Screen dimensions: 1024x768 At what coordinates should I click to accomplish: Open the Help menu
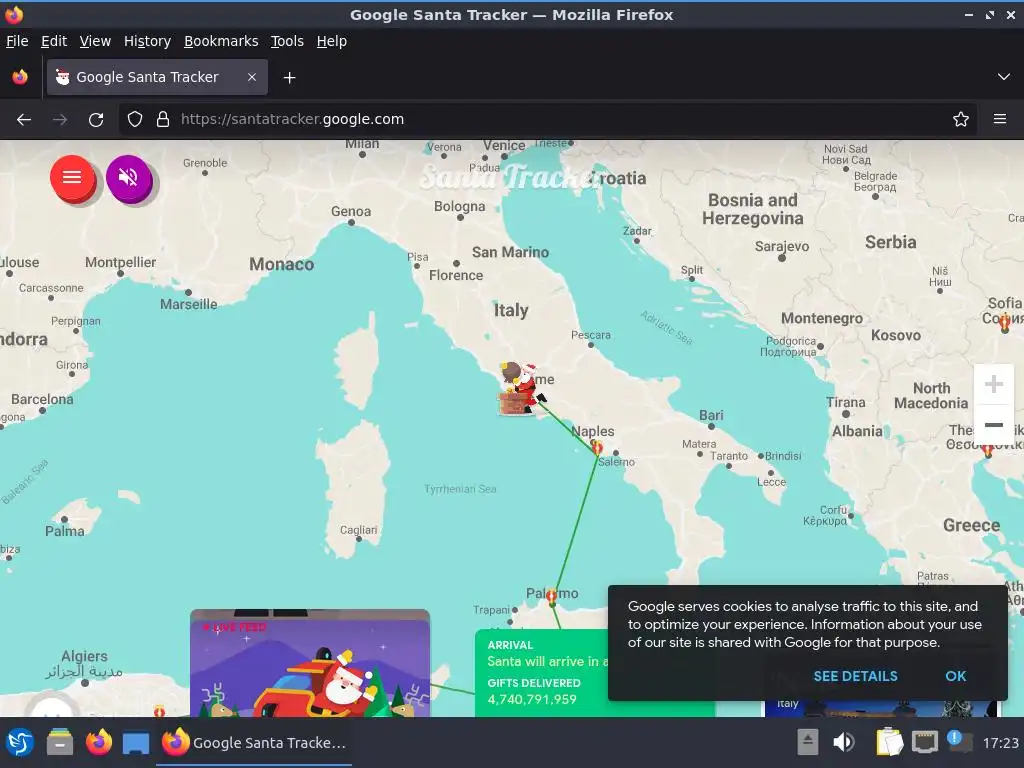tap(332, 41)
